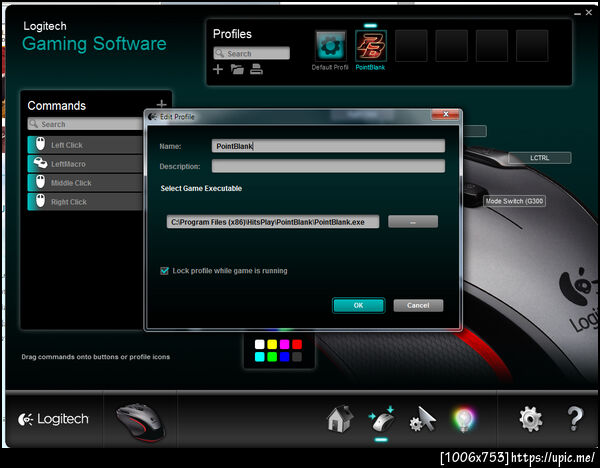Pick the dark gray color swatch

[x=297, y=357]
